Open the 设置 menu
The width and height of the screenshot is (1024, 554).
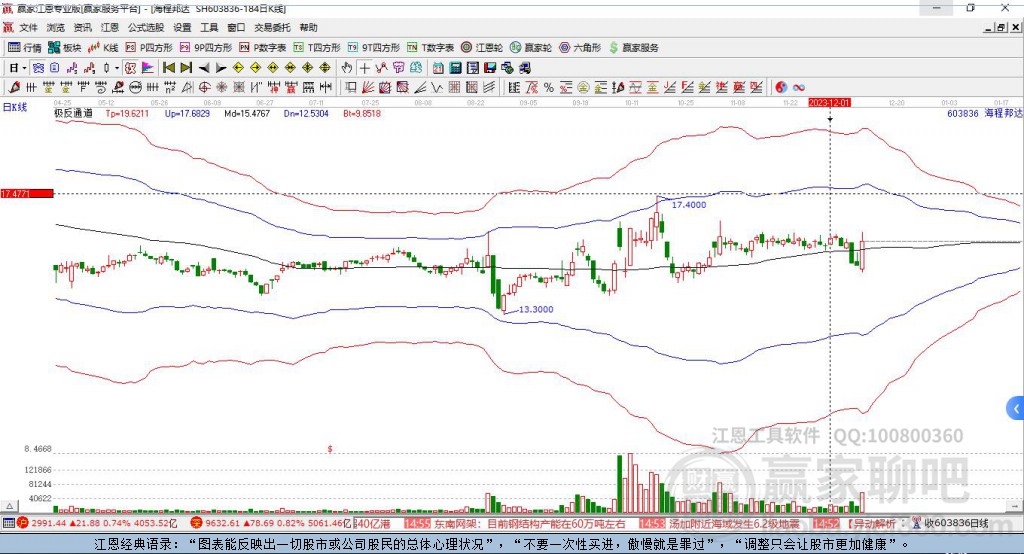coord(182,27)
